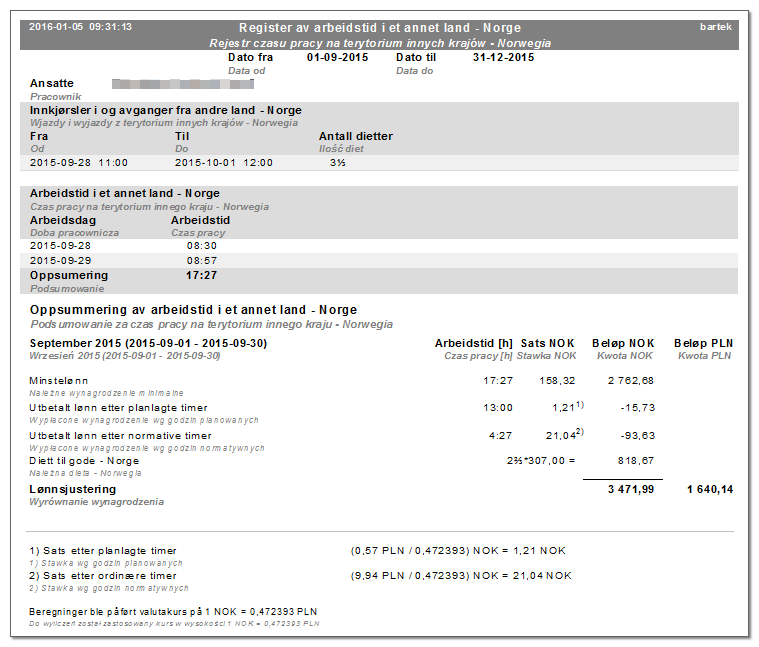Click the departure time '2015-10-01 12:00'
The image size is (759, 647).
pyautogui.click(x=224, y=163)
